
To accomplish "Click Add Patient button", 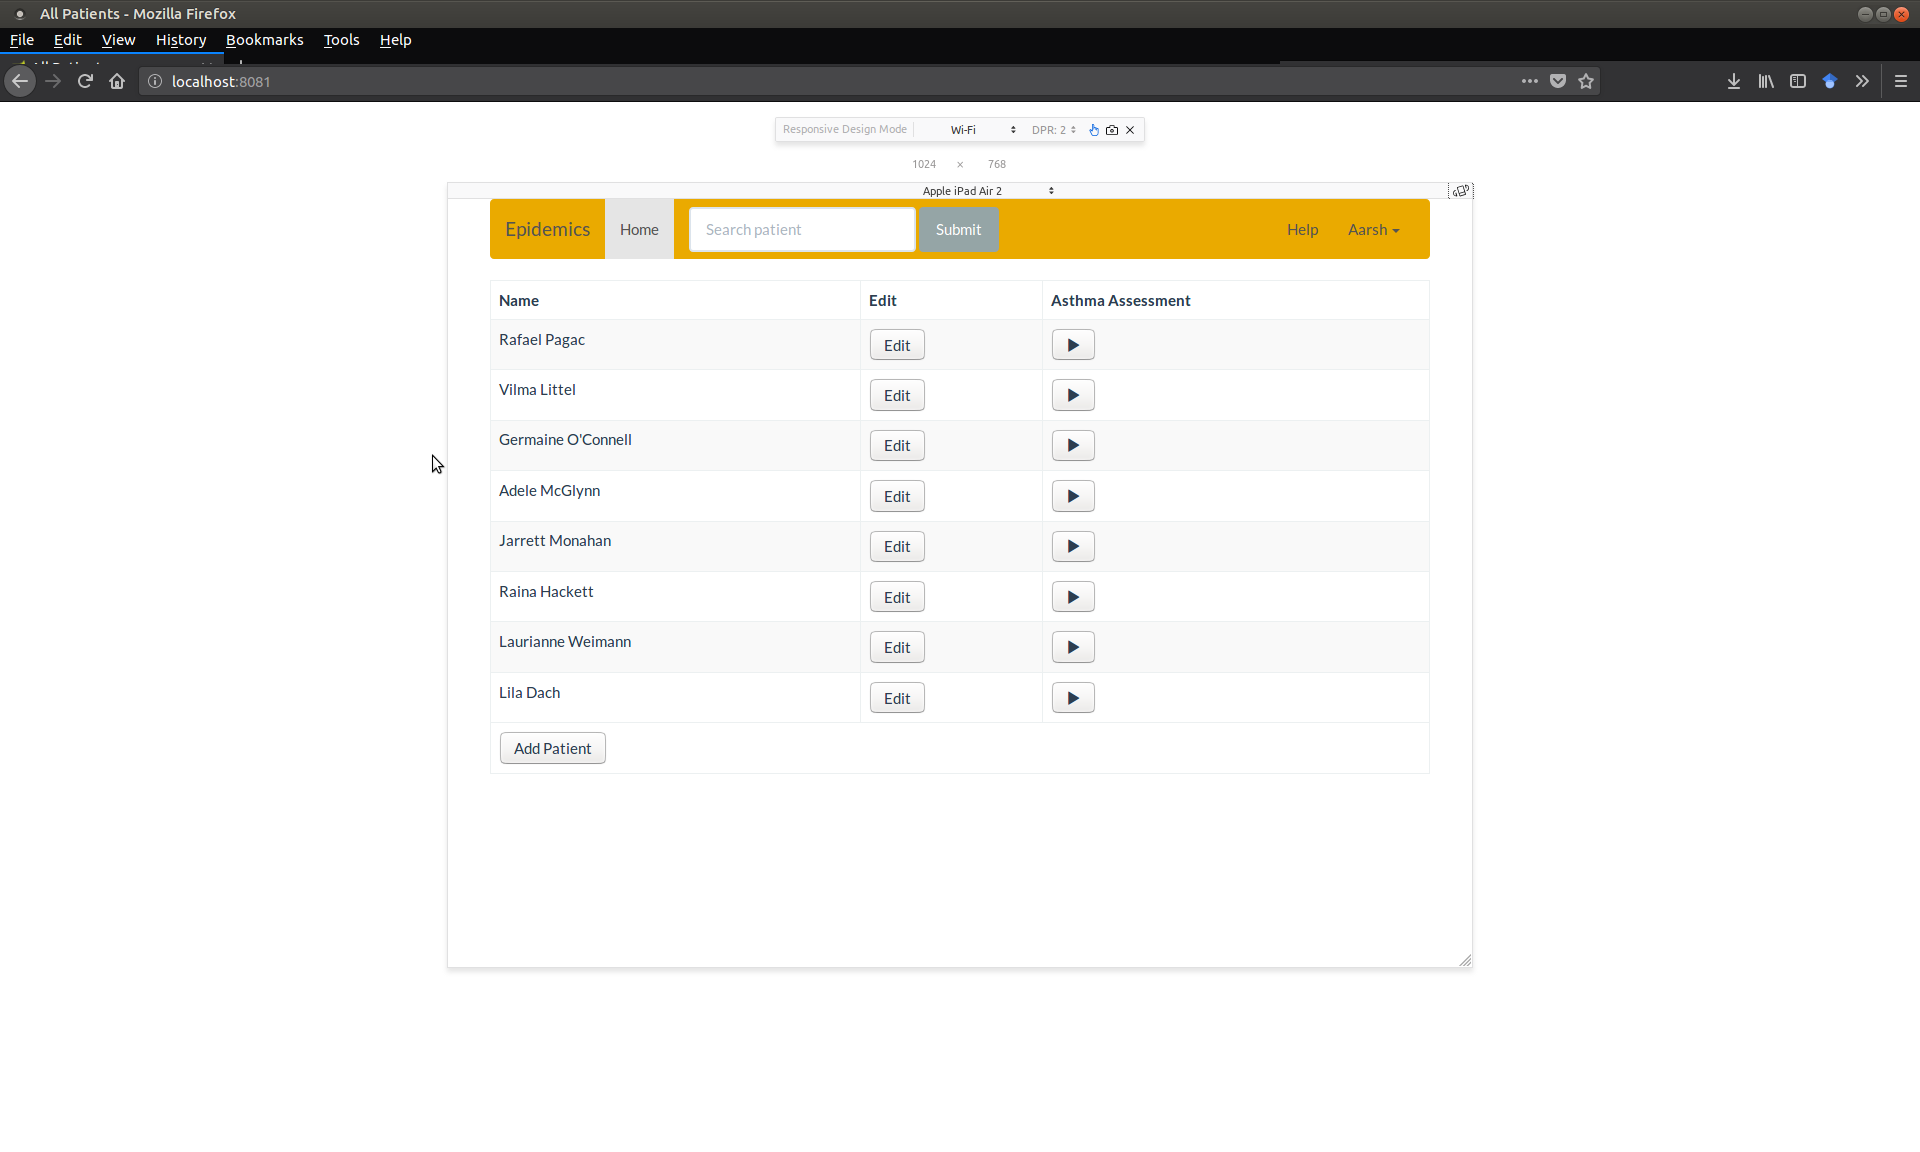I will coord(552,748).
